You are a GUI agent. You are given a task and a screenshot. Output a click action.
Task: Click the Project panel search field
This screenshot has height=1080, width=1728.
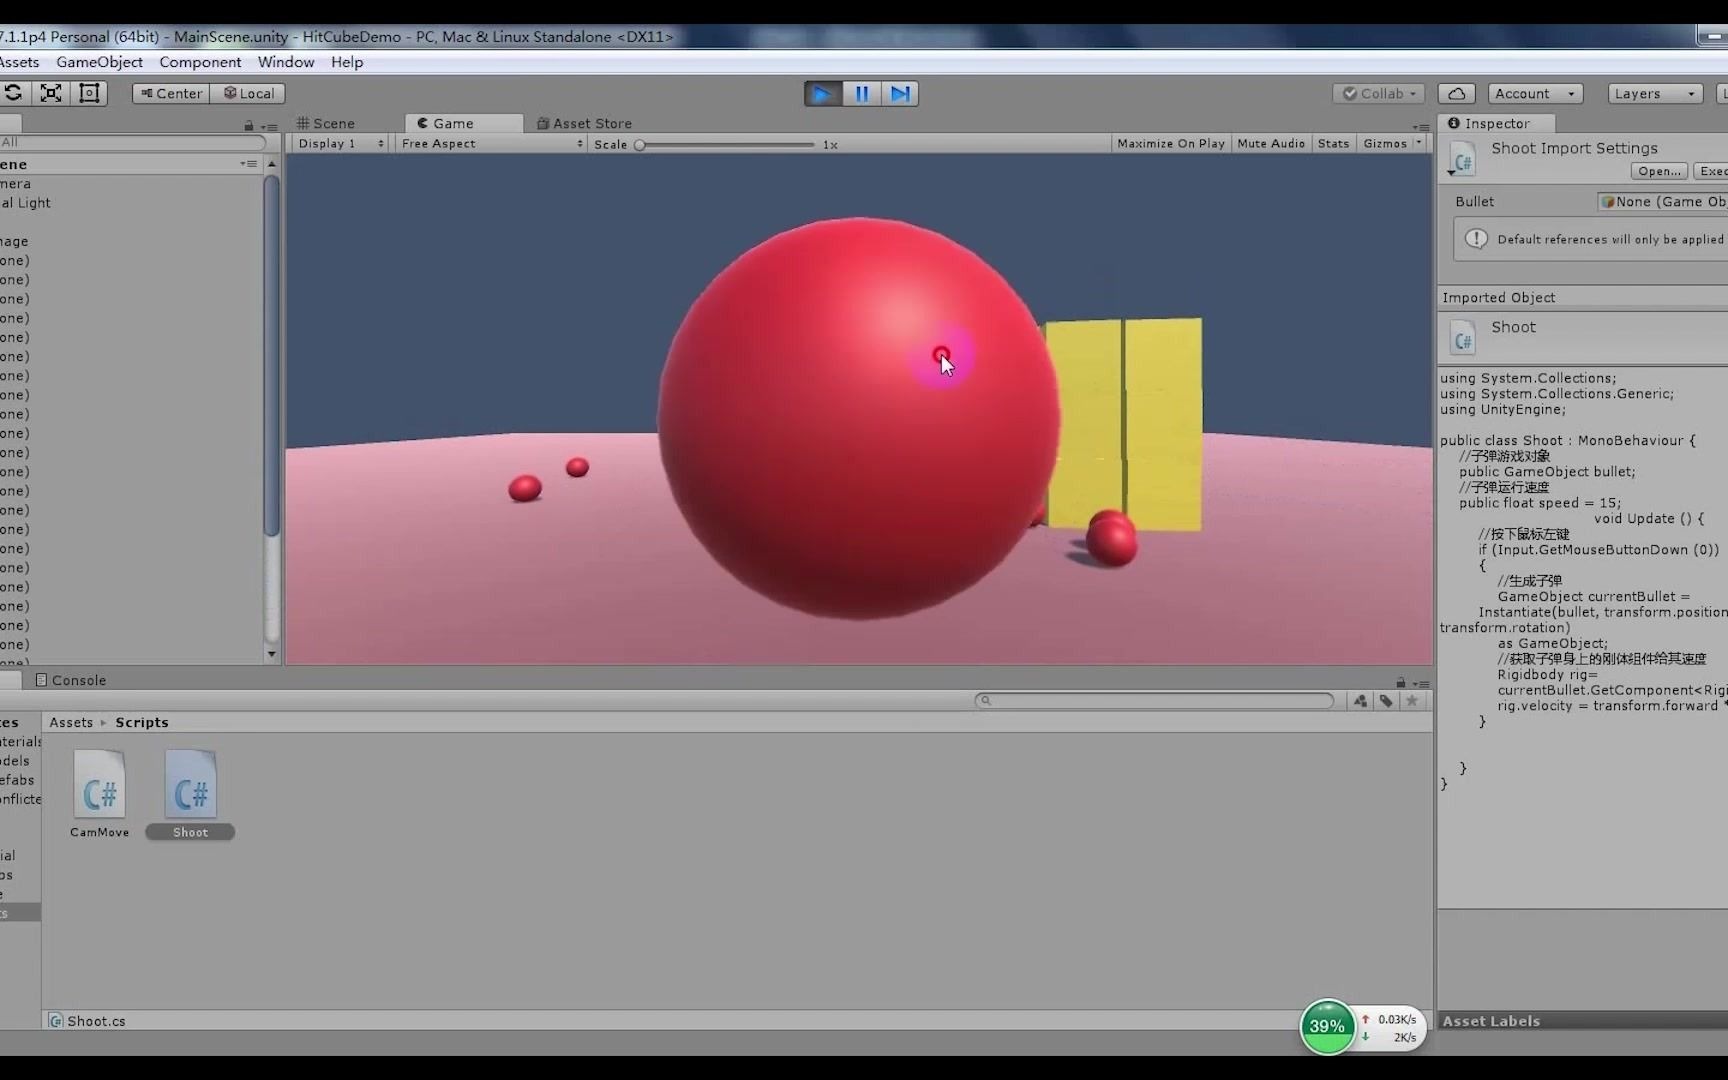[1154, 701]
